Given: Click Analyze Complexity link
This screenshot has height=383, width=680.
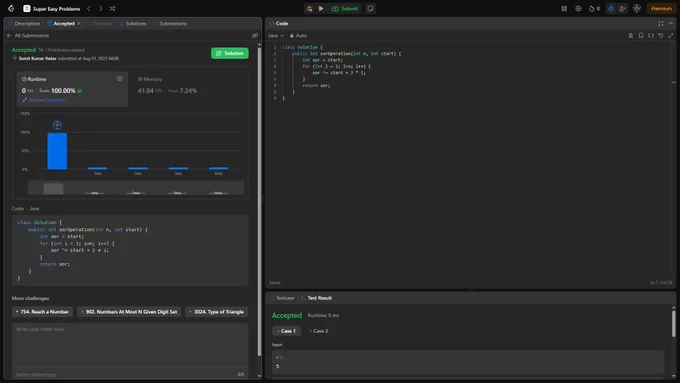Looking at the screenshot, I should point(44,100).
